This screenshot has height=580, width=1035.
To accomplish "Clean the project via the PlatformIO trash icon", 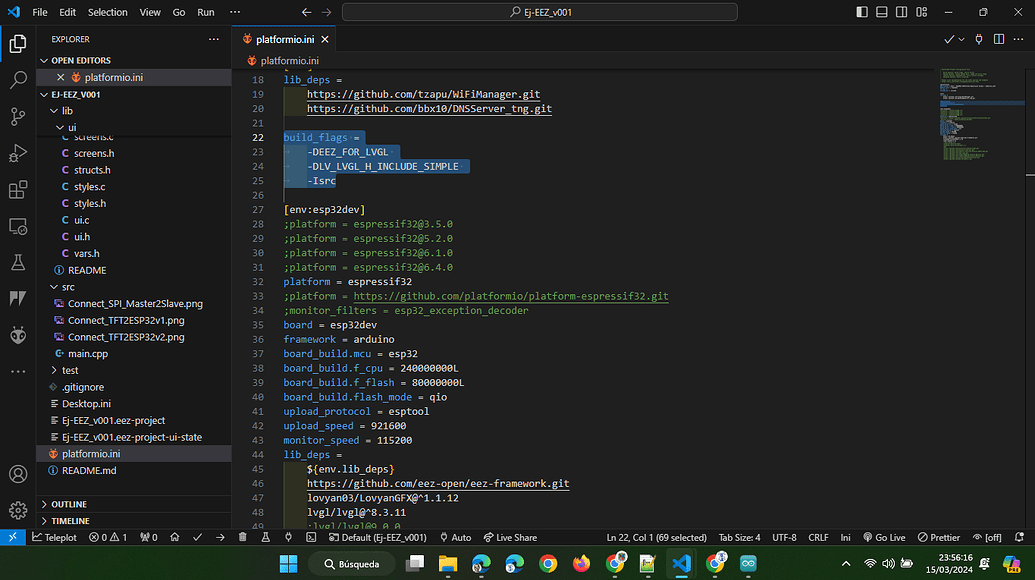I will tap(241, 537).
